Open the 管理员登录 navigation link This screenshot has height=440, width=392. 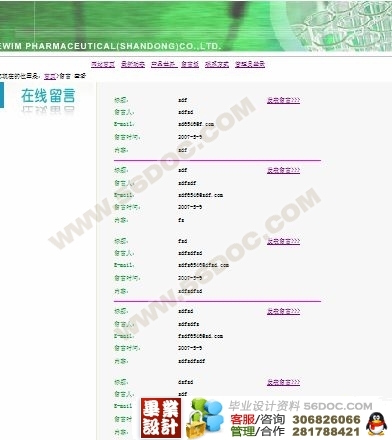[x=250, y=64]
